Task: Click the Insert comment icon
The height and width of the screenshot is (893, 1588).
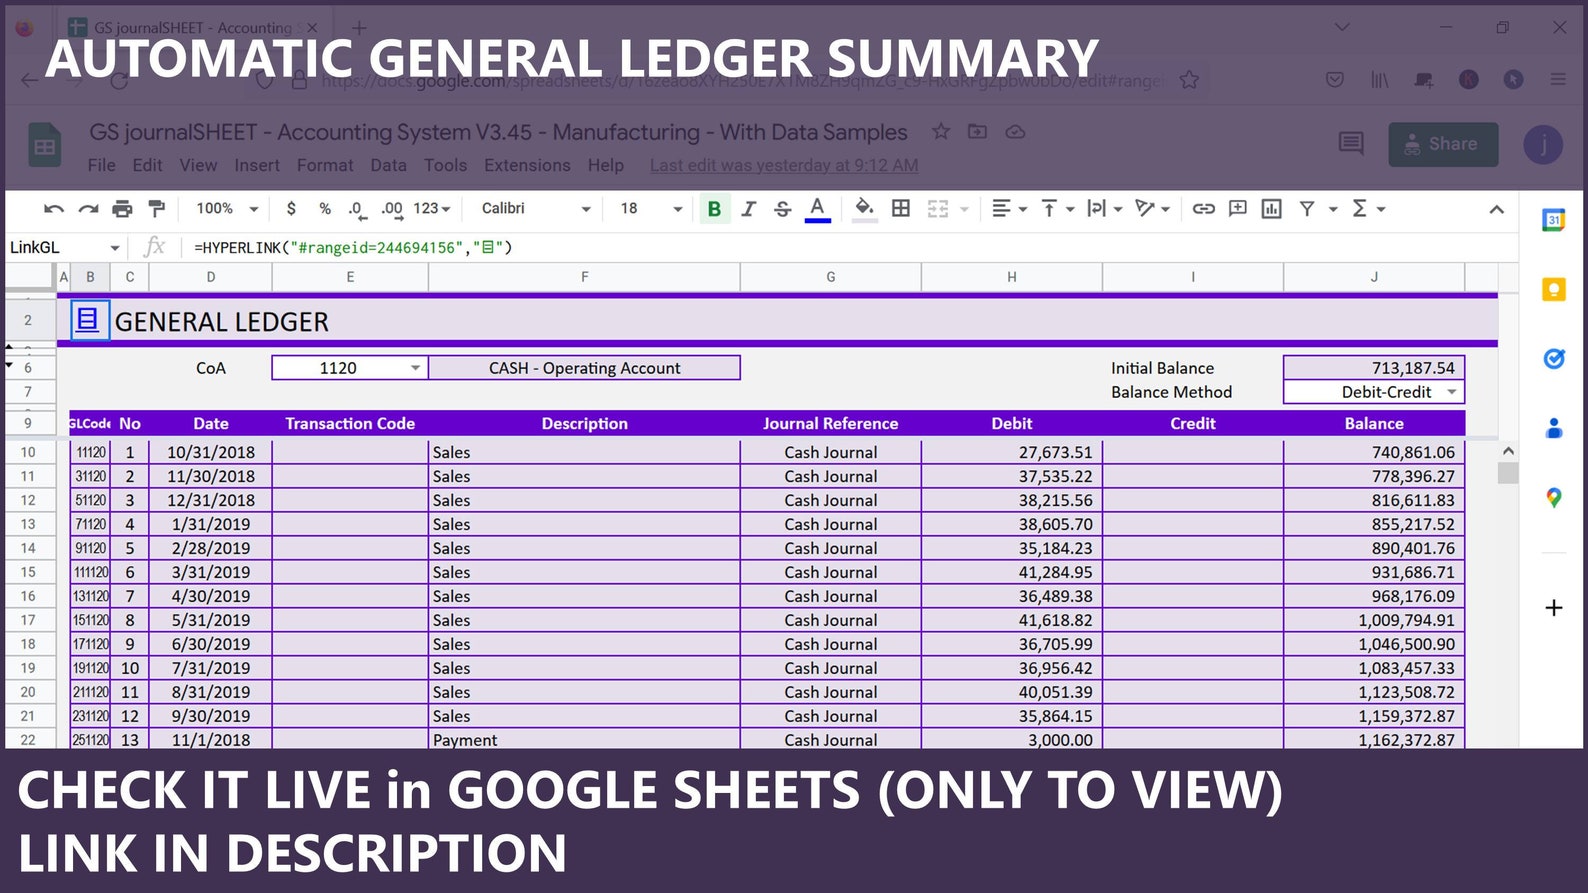Action: (1238, 208)
